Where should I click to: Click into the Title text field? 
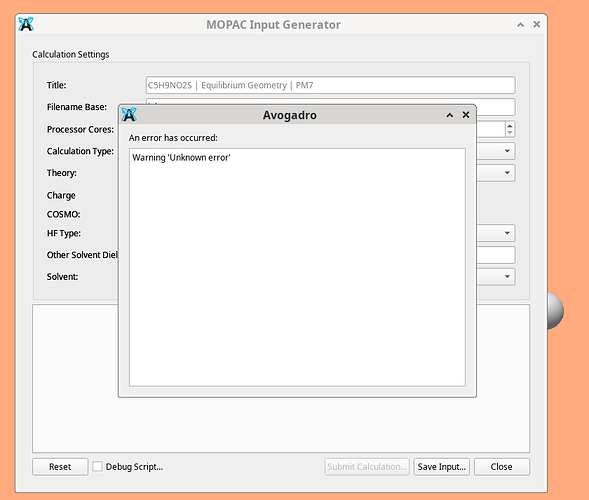tap(331, 85)
